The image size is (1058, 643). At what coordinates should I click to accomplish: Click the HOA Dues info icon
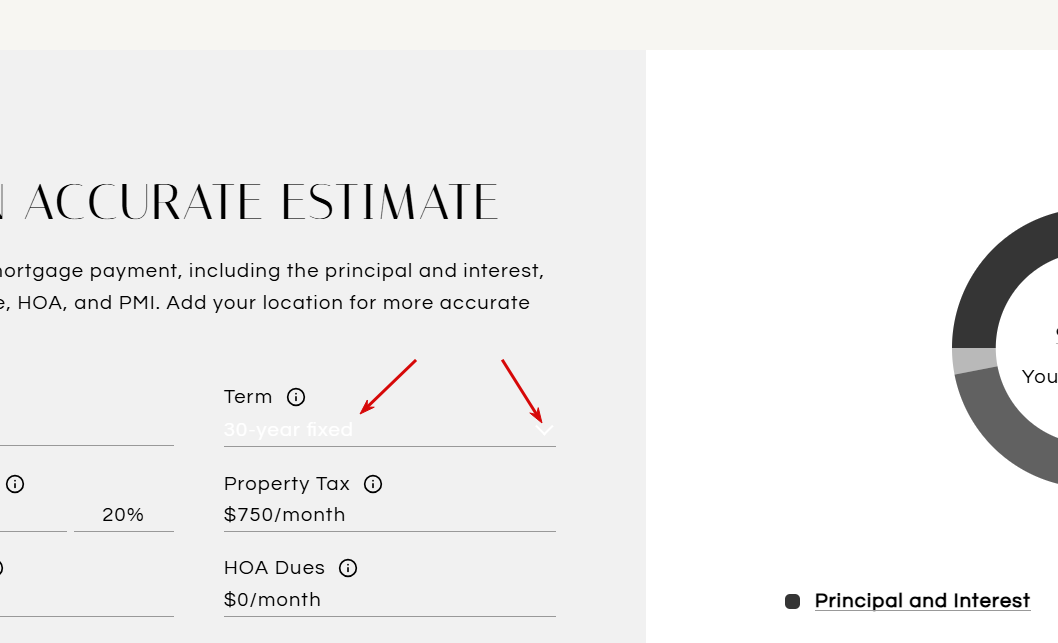click(348, 568)
